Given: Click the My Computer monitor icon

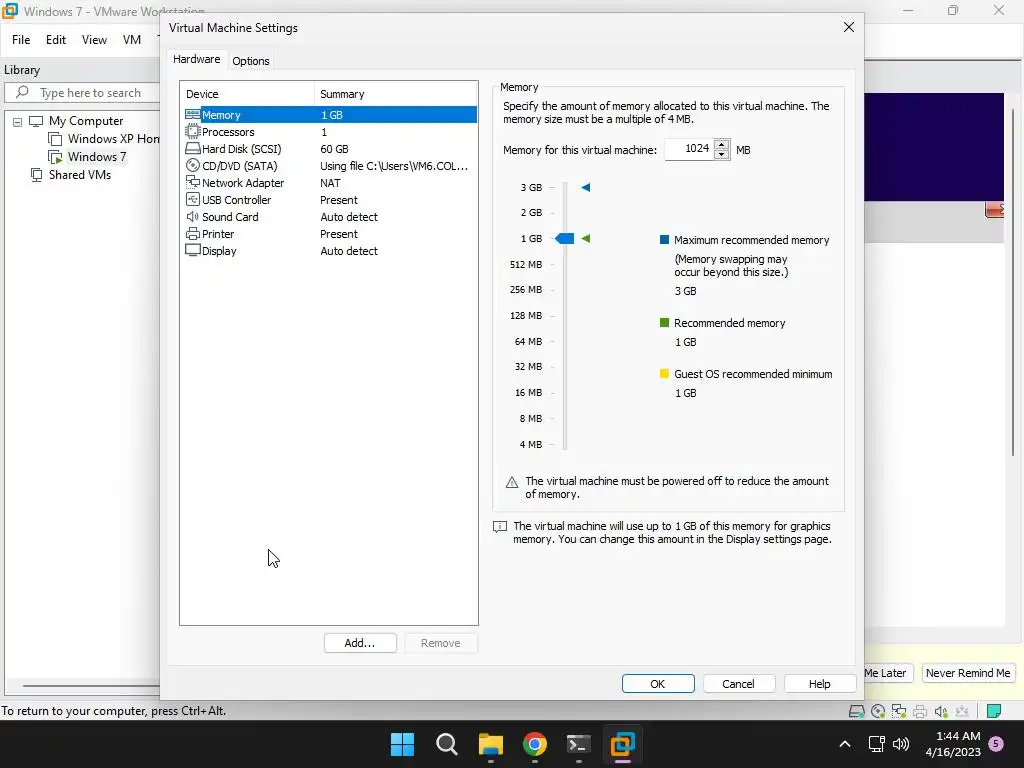Looking at the screenshot, I should click(36, 121).
